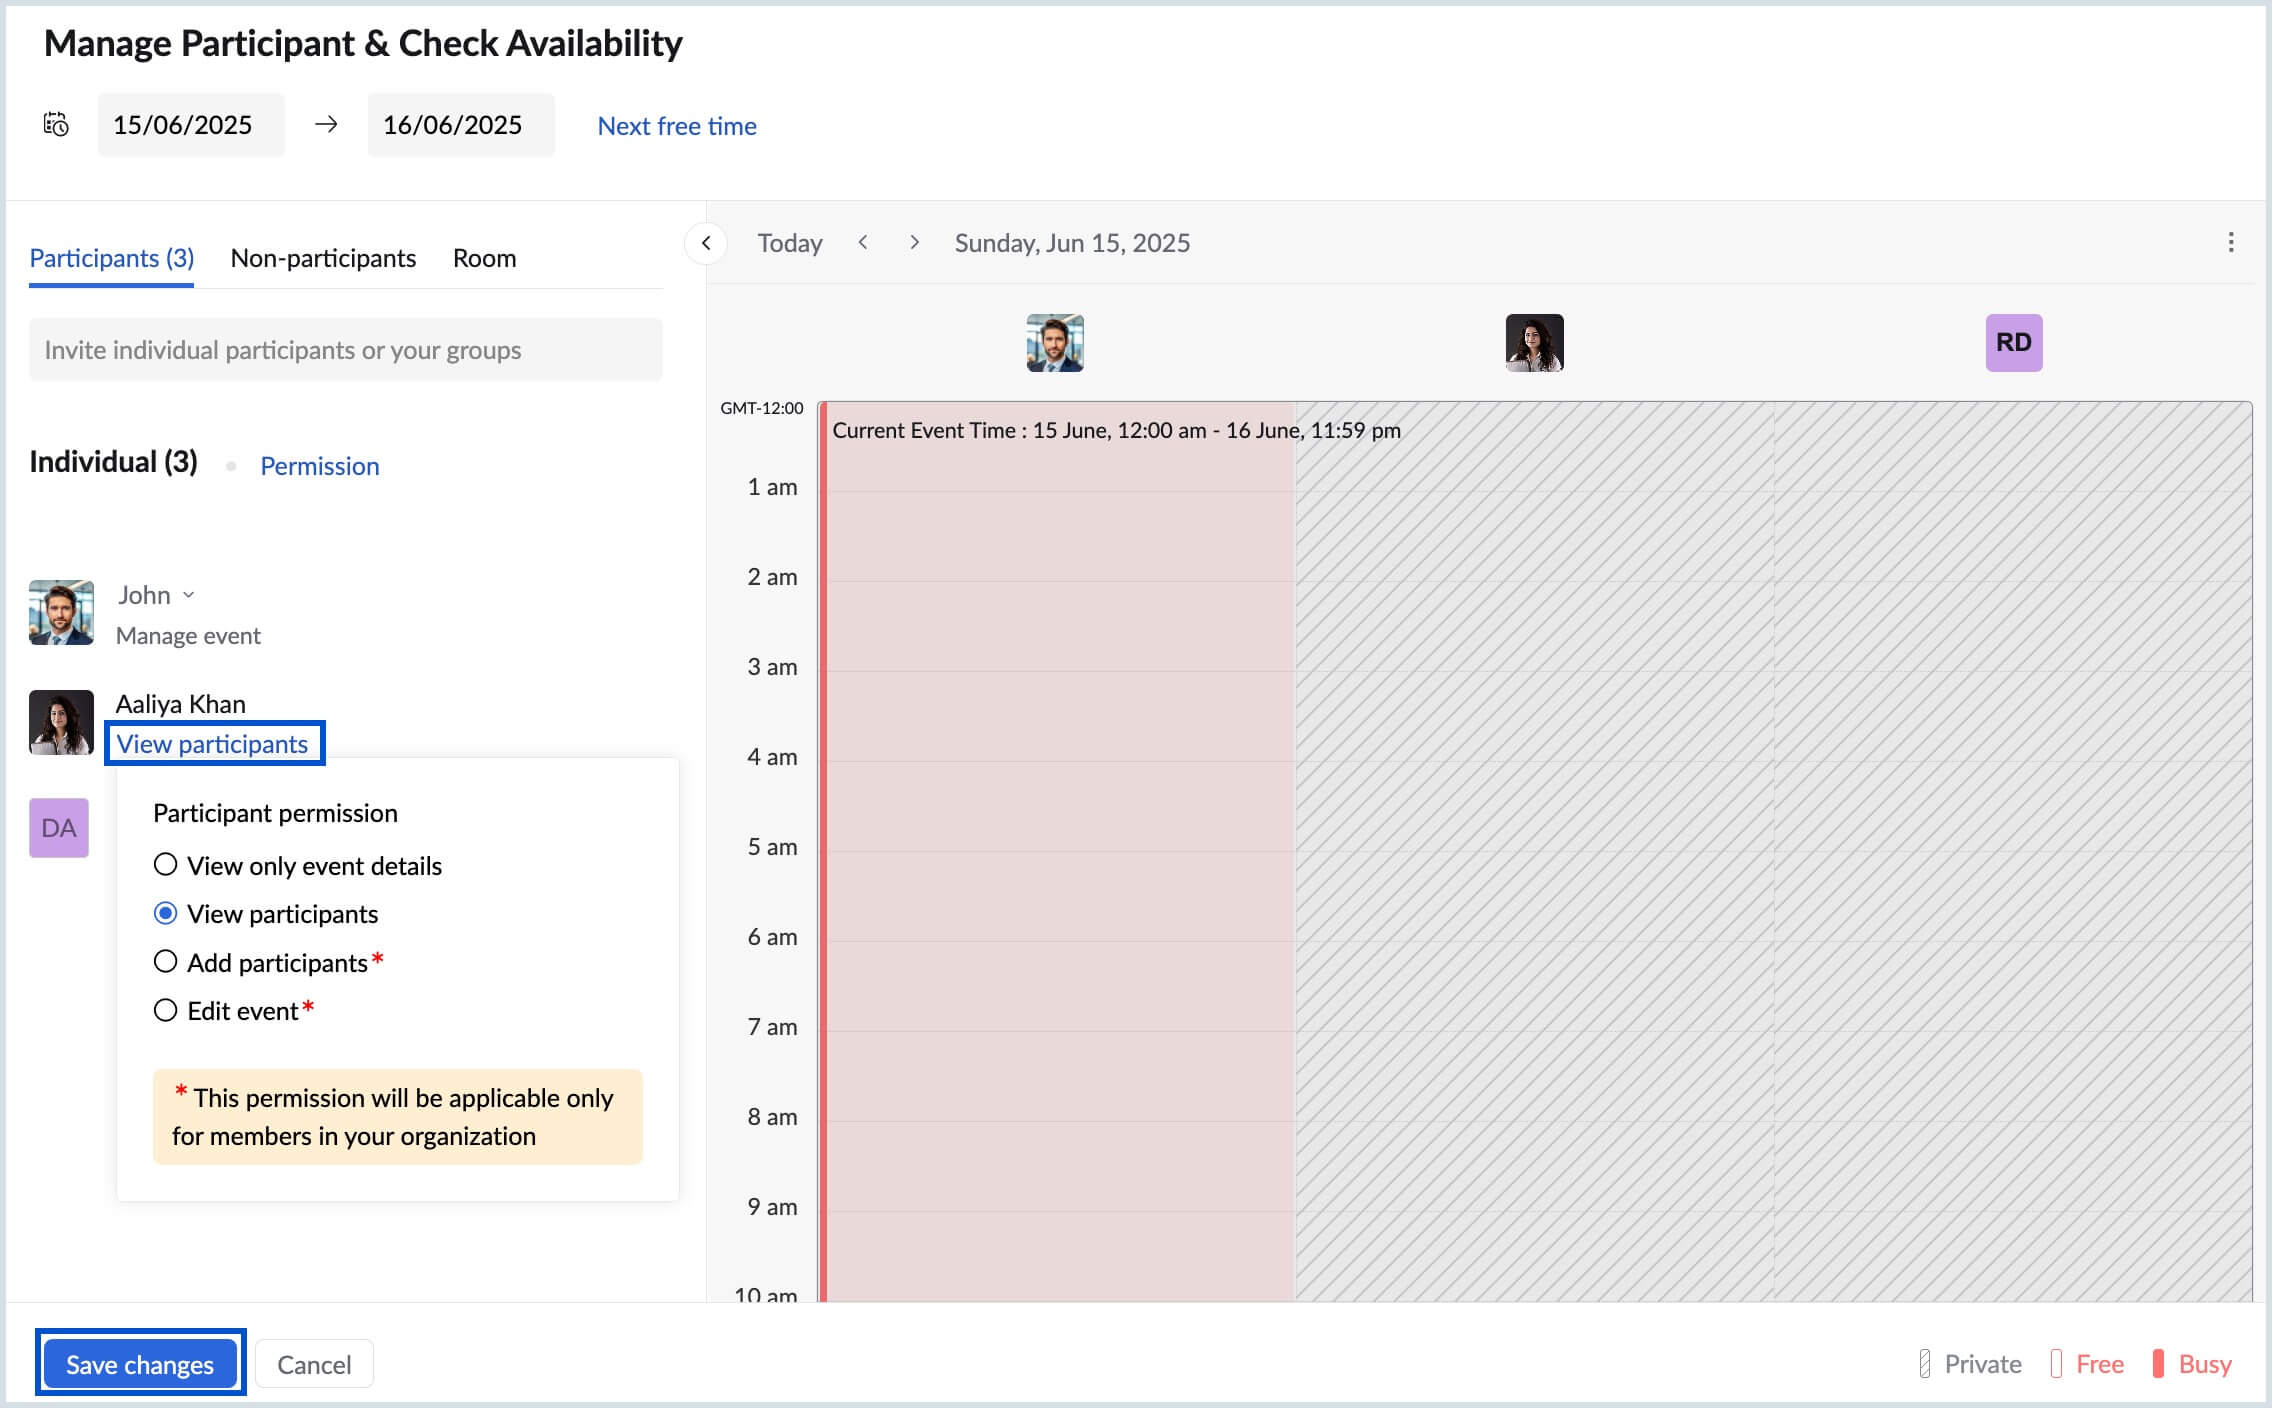Click John's avatar in the schedule header
The height and width of the screenshot is (1408, 2272).
(1055, 343)
